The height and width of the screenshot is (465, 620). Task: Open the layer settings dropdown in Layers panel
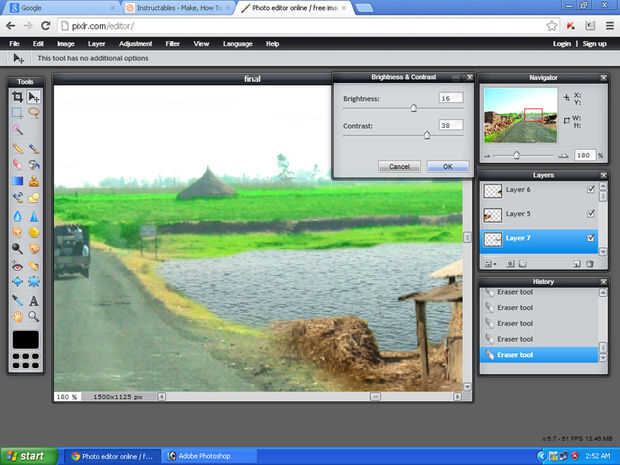click(x=490, y=264)
